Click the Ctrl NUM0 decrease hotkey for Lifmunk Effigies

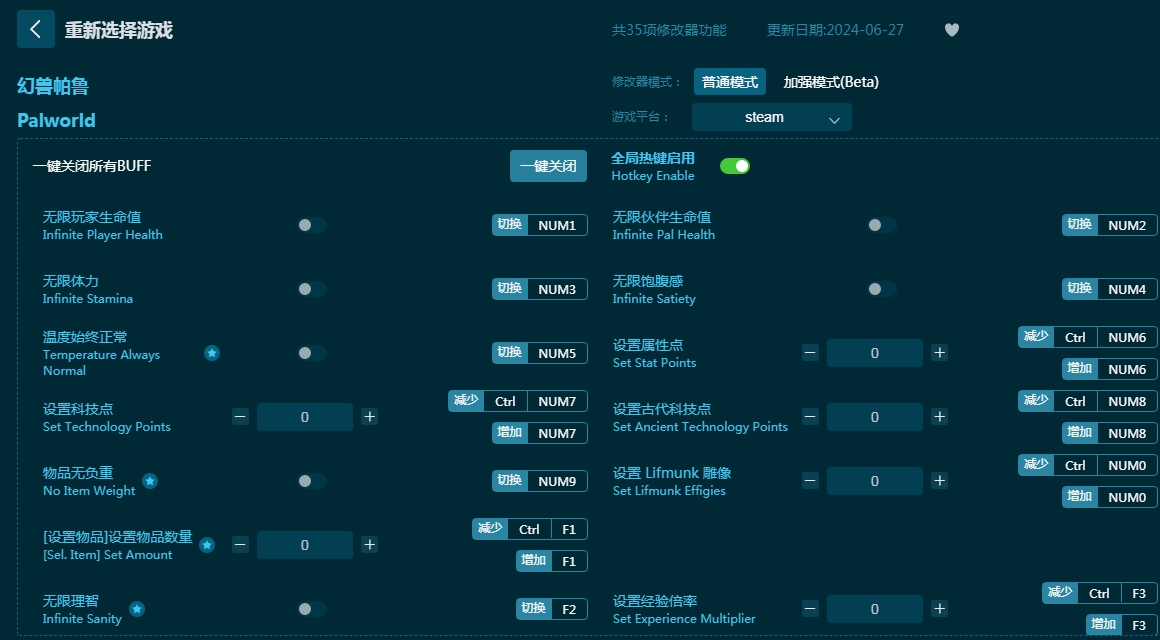[x=1088, y=465]
